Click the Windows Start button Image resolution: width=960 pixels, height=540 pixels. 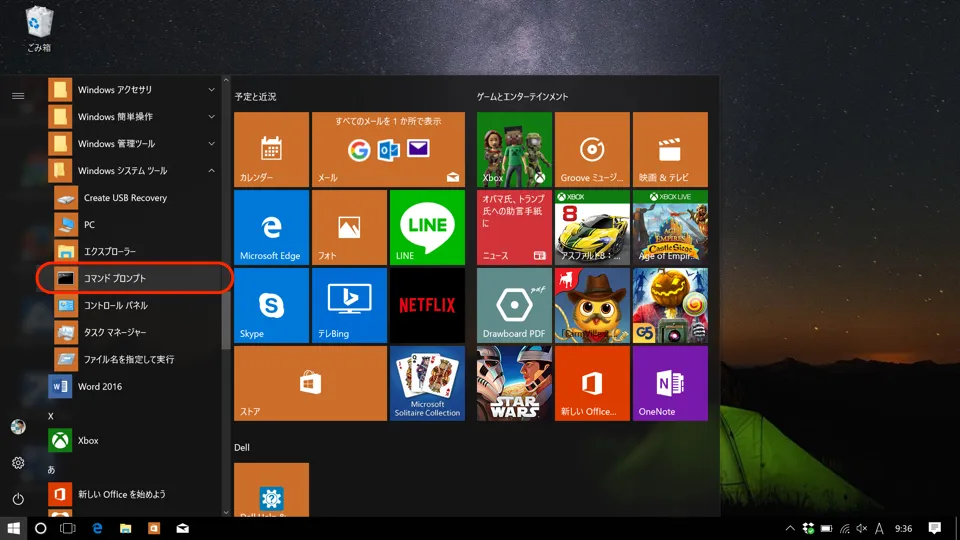pyautogui.click(x=13, y=528)
